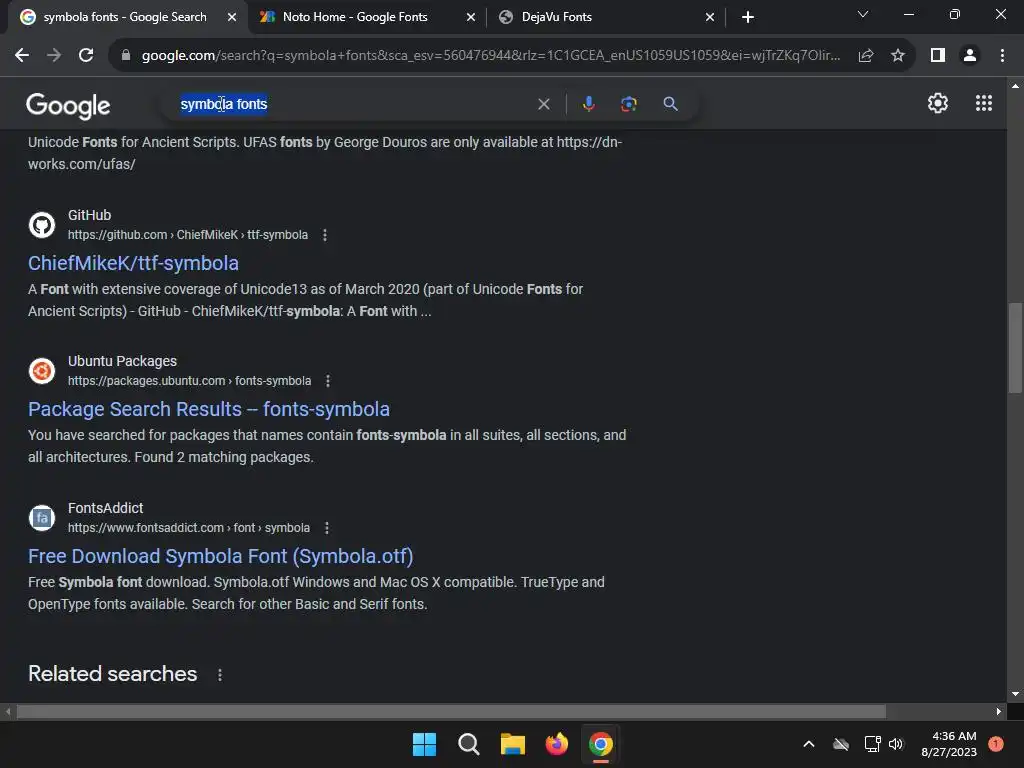
Task: Close the Noto Home tab
Action: click(x=471, y=17)
